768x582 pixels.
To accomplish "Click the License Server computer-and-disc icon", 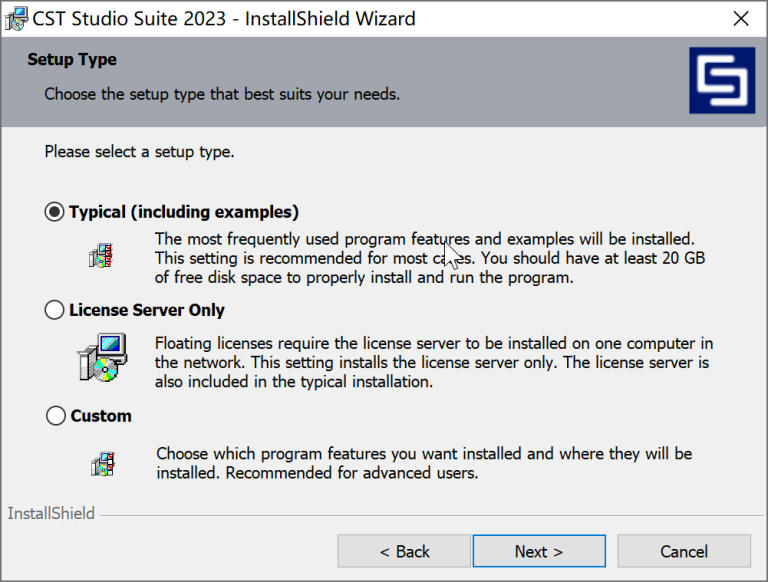I will pyautogui.click(x=102, y=357).
